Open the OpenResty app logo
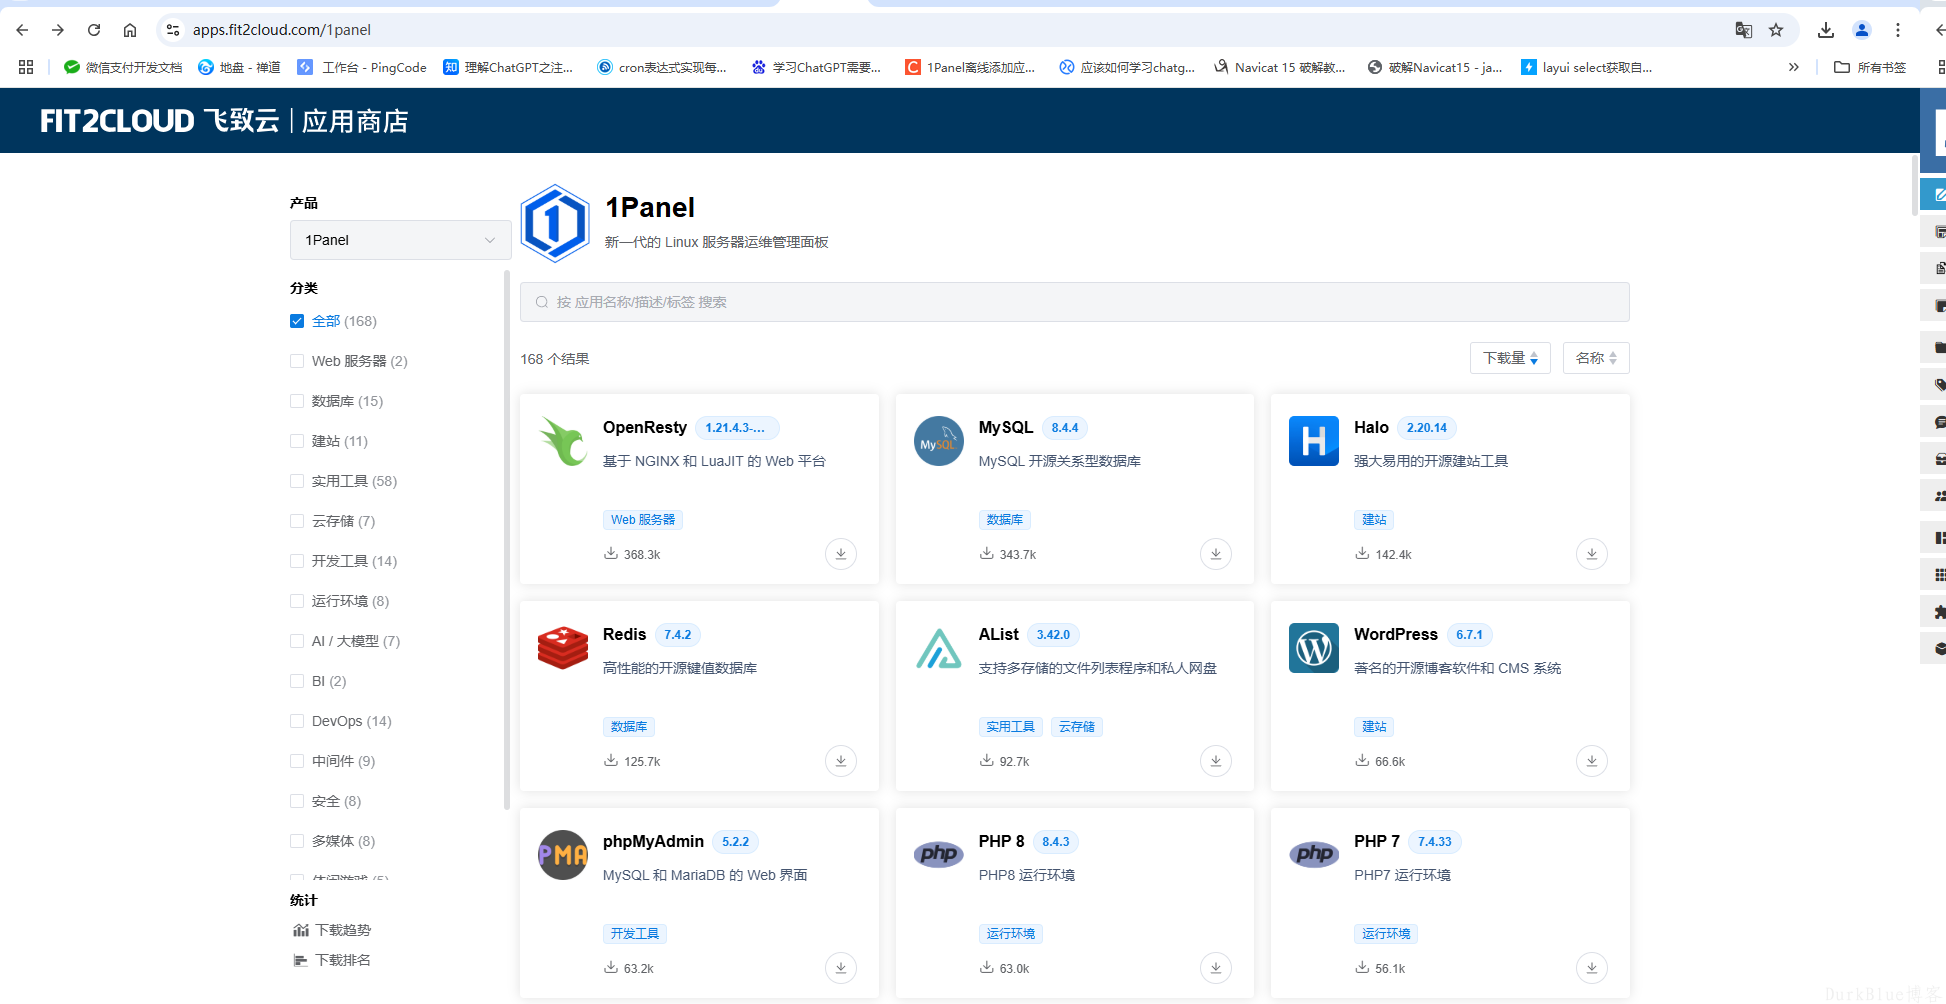This screenshot has height=1004, width=1946. pos(563,441)
